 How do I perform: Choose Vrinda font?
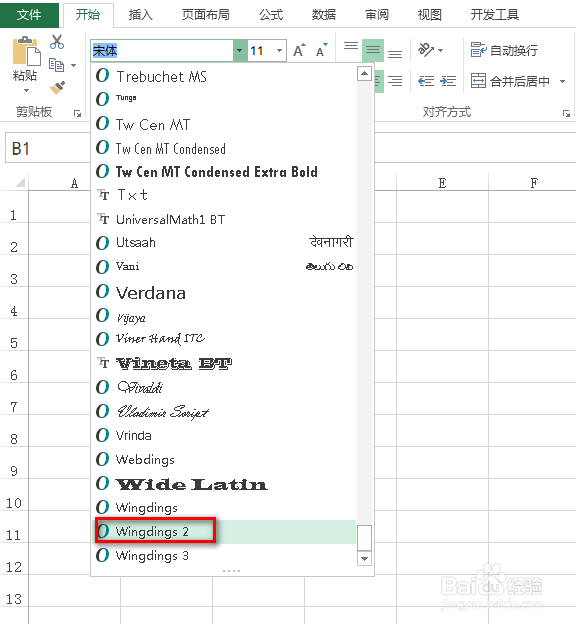225,435
